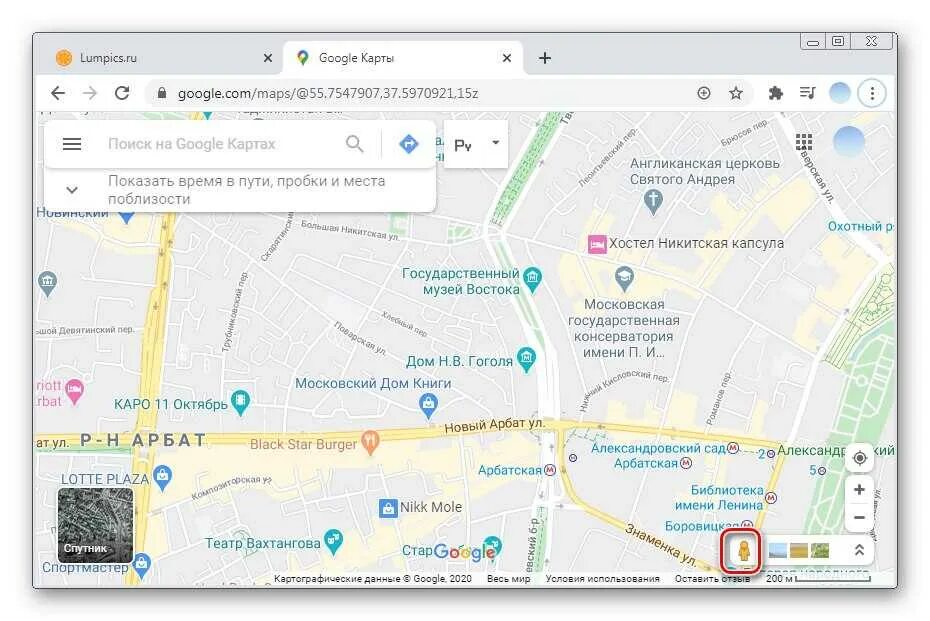930x621 pixels.
Task: Bookmark this page with the star icon
Action: tap(735, 93)
